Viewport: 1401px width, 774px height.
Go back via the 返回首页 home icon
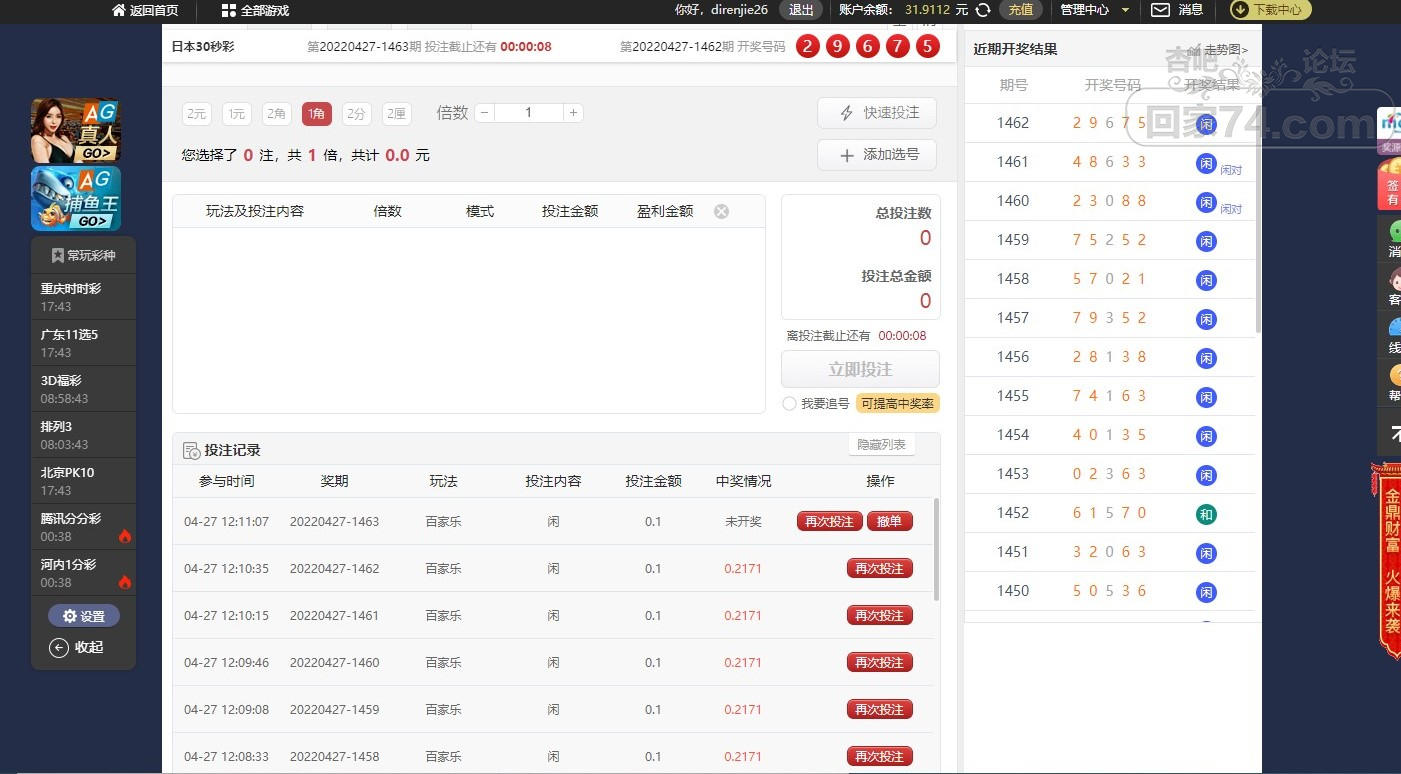point(119,10)
